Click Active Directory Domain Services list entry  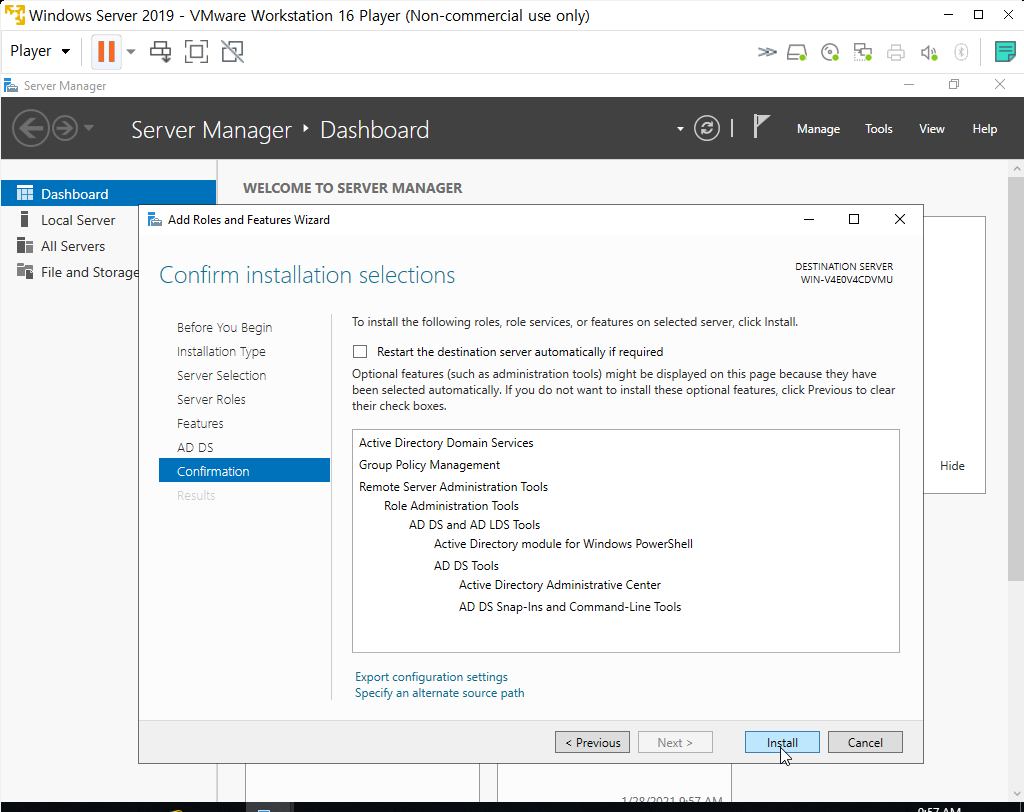pyautogui.click(x=446, y=443)
